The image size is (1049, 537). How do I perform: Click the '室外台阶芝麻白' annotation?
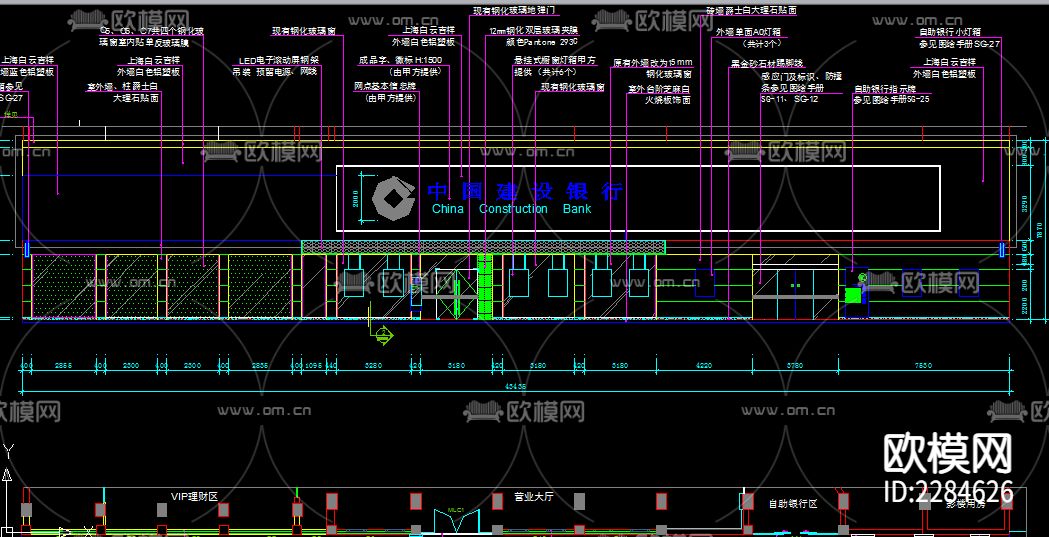coord(658,89)
